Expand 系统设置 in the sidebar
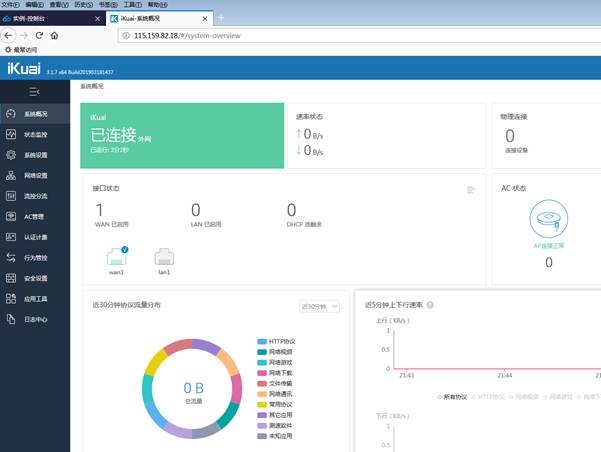601x452 pixels. (x=35, y=155)
